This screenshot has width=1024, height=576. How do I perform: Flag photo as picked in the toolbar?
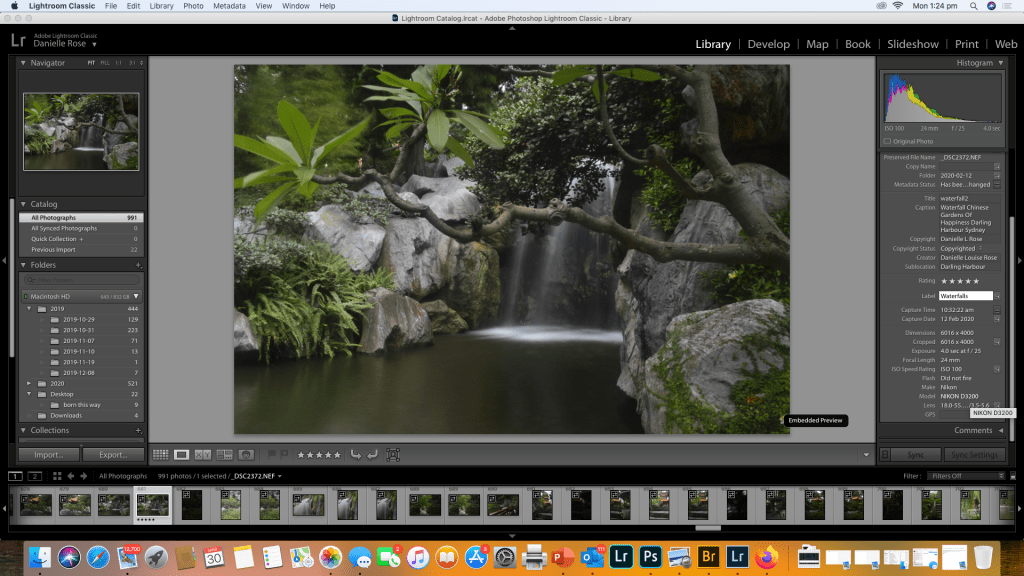point(271,455)
